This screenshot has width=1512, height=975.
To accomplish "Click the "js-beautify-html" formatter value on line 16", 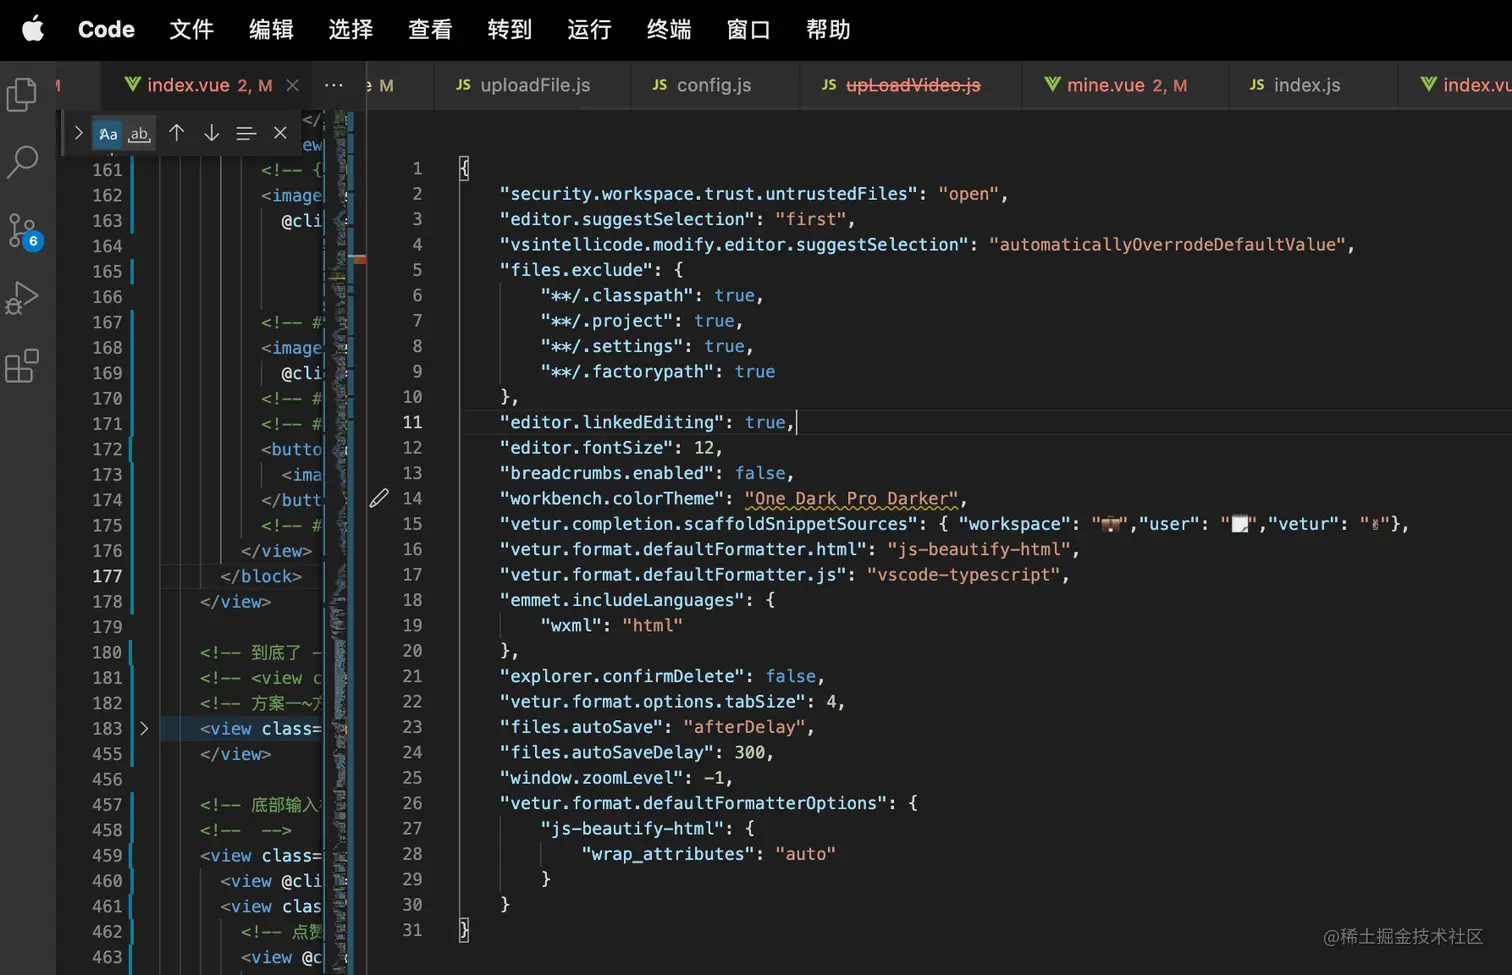I will click(x=979, y=550).
